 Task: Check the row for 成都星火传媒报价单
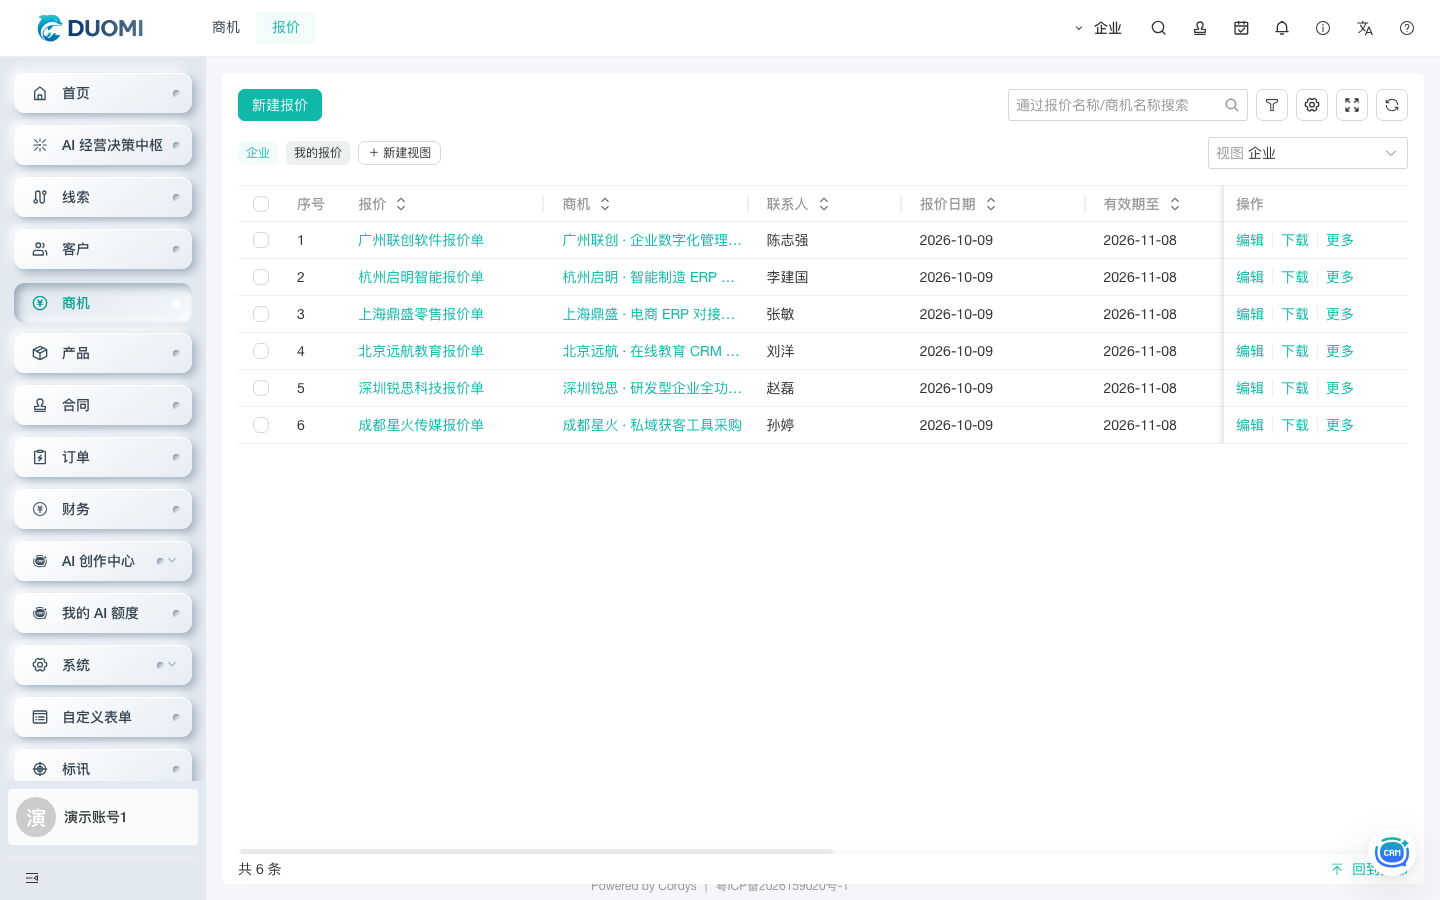coord(261,425)
